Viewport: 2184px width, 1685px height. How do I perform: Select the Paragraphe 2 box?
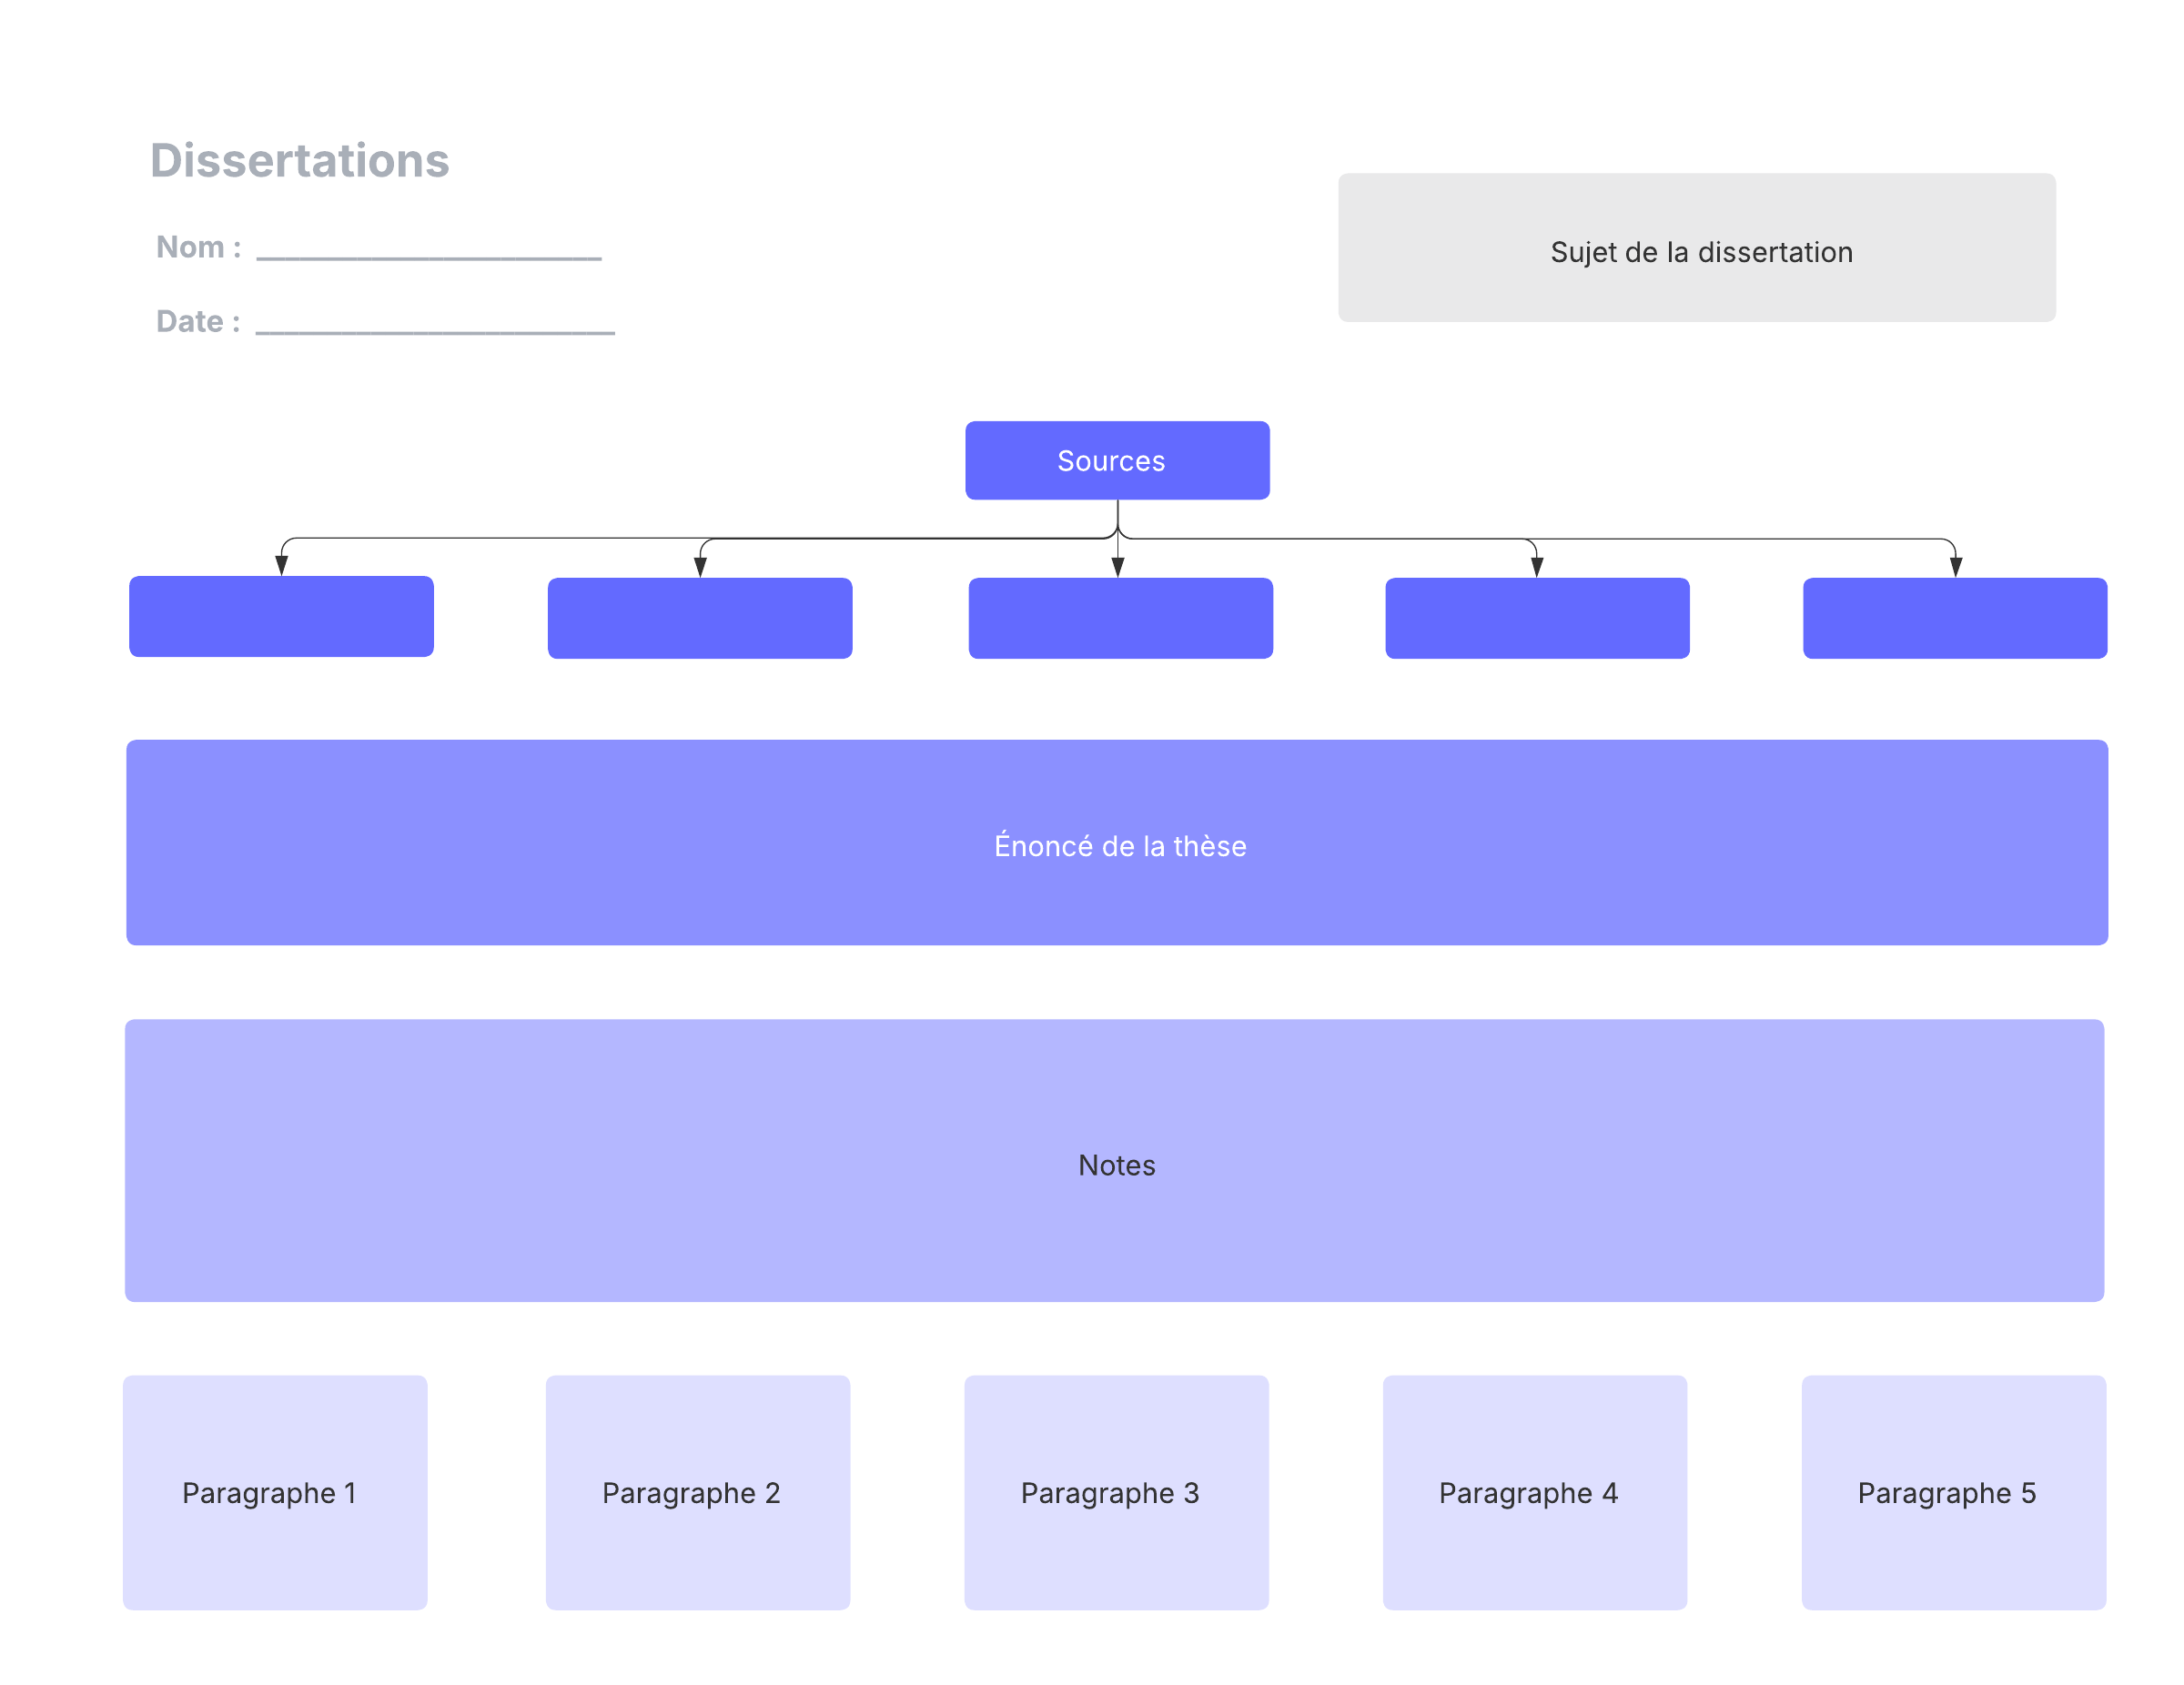coord(697,1491)
